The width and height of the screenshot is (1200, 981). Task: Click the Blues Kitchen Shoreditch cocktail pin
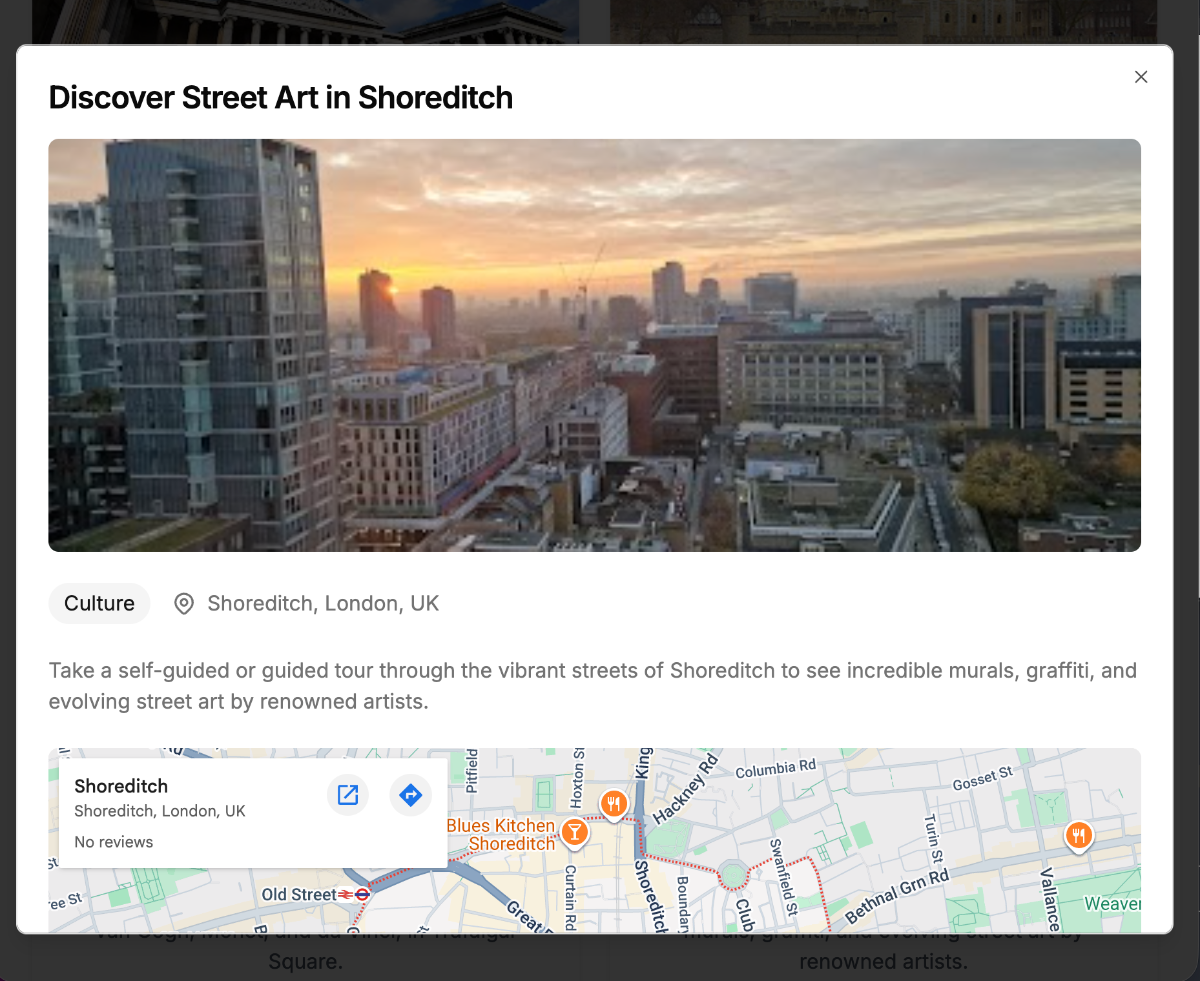(x=573, y=831)
